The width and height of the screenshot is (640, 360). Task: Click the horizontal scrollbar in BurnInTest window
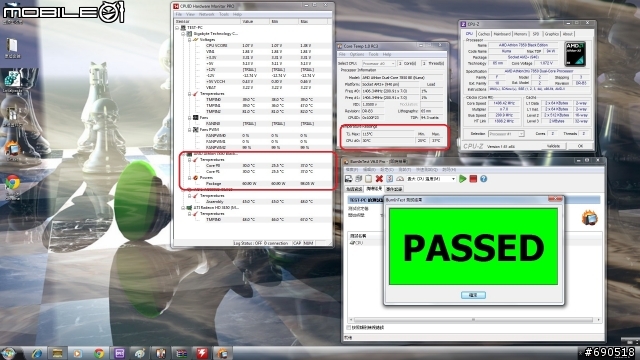tap(473, 320)
